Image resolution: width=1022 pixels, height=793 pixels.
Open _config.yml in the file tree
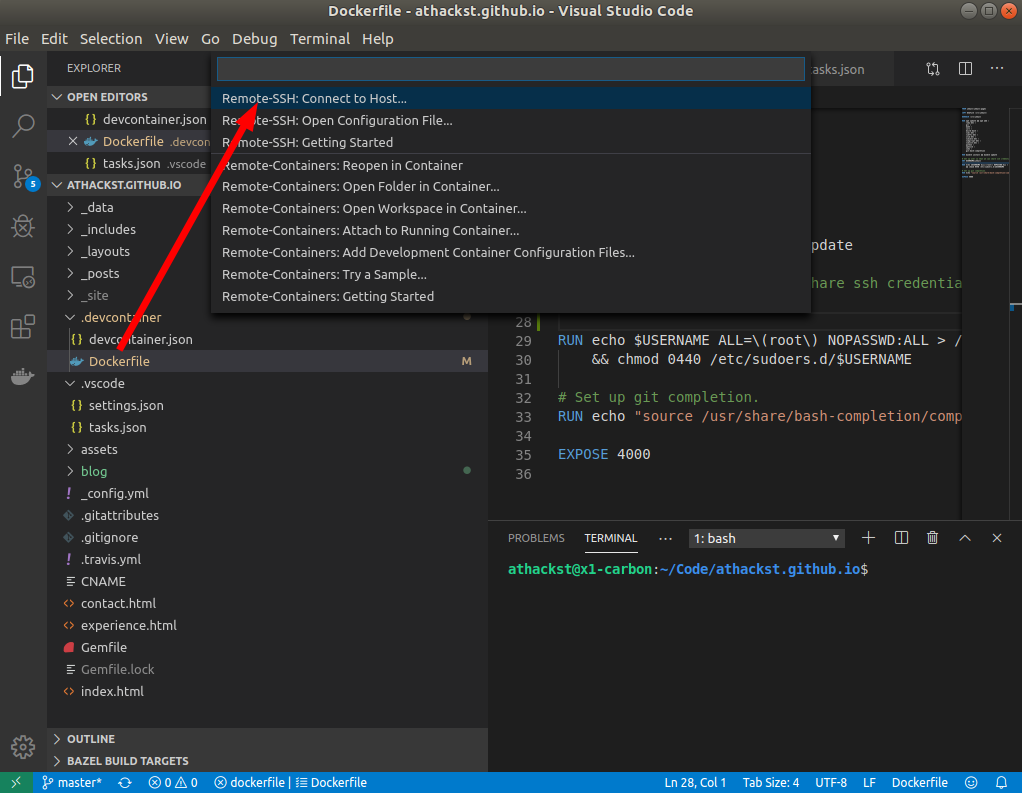point(114,493)
